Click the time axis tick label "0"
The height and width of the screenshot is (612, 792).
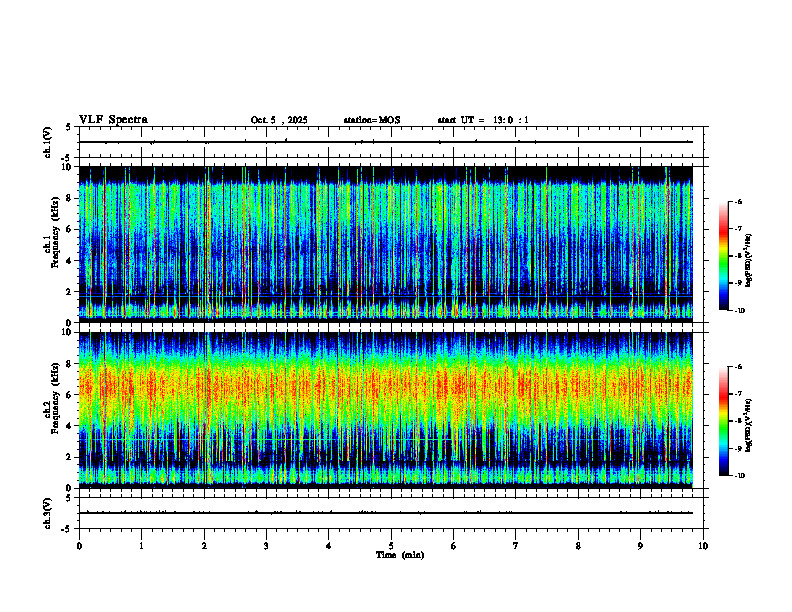(x=79, y=546)
